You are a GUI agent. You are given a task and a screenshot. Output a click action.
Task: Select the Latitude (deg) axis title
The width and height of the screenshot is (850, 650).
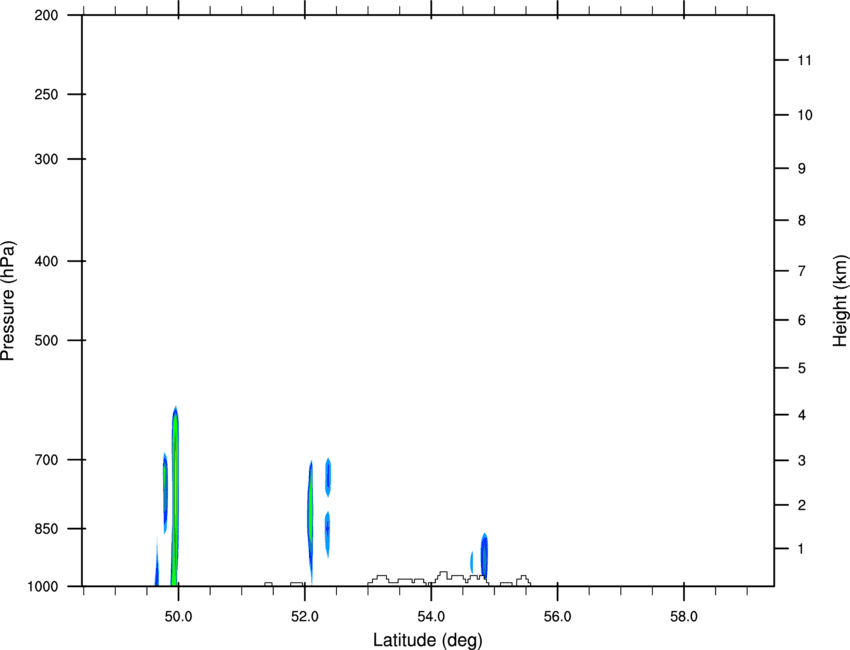428,640
